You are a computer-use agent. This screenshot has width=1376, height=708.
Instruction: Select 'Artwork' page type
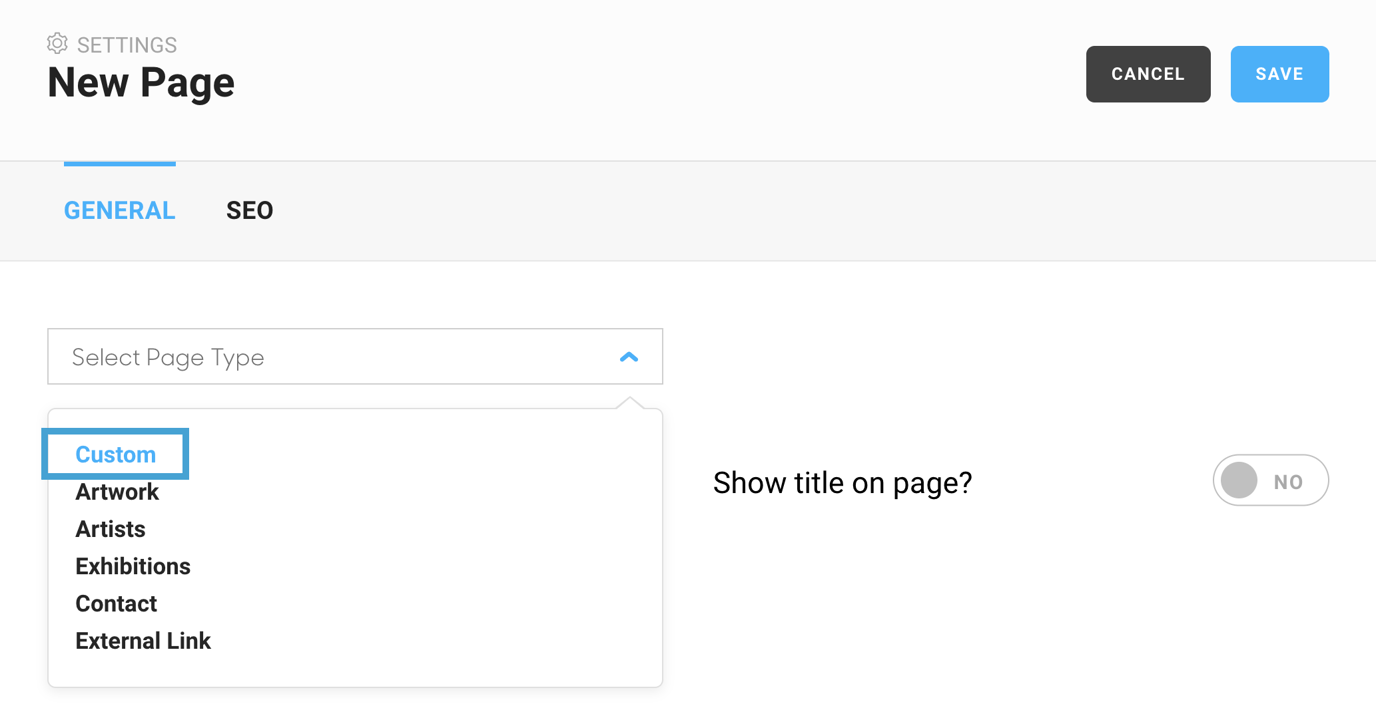click(117, 491)
